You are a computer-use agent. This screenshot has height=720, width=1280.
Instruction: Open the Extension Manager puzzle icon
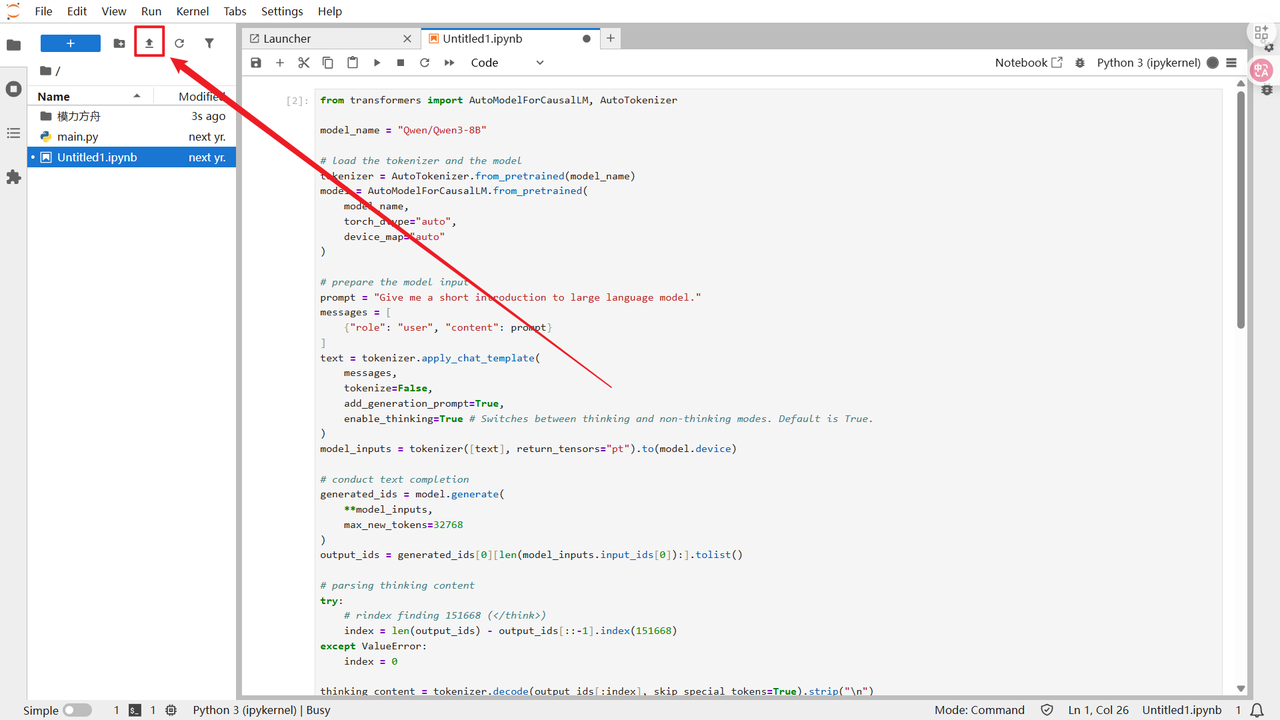(13, 177)
